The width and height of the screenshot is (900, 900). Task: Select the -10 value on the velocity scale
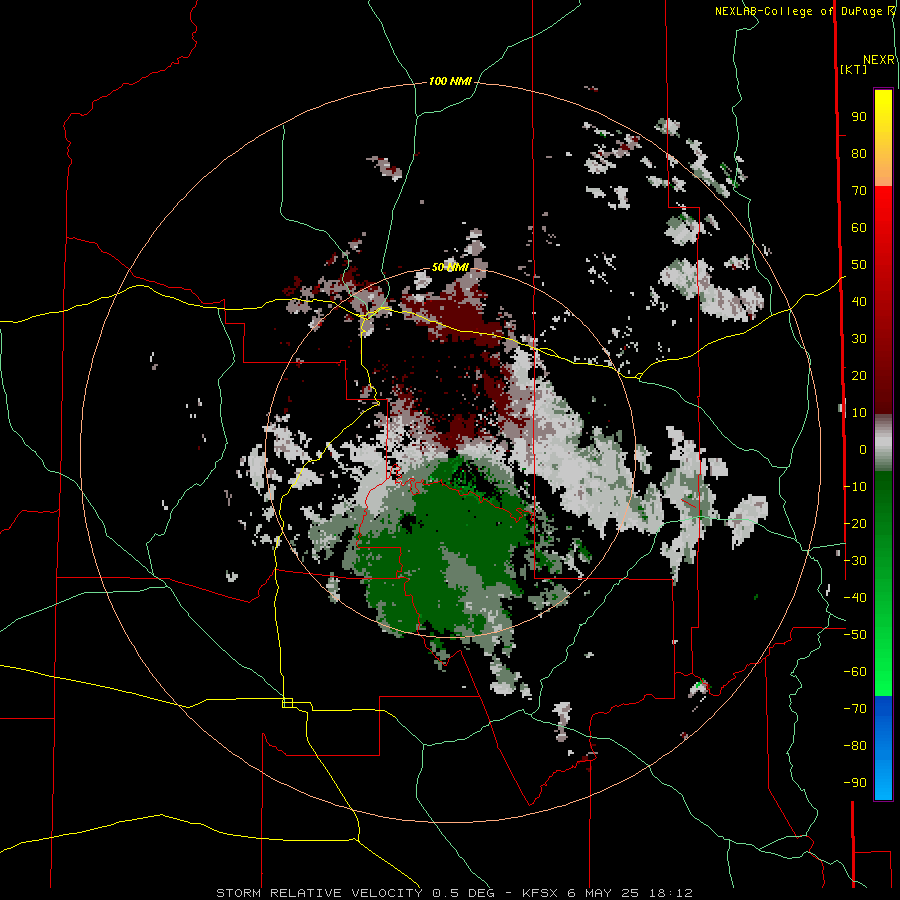pos(855,487)
